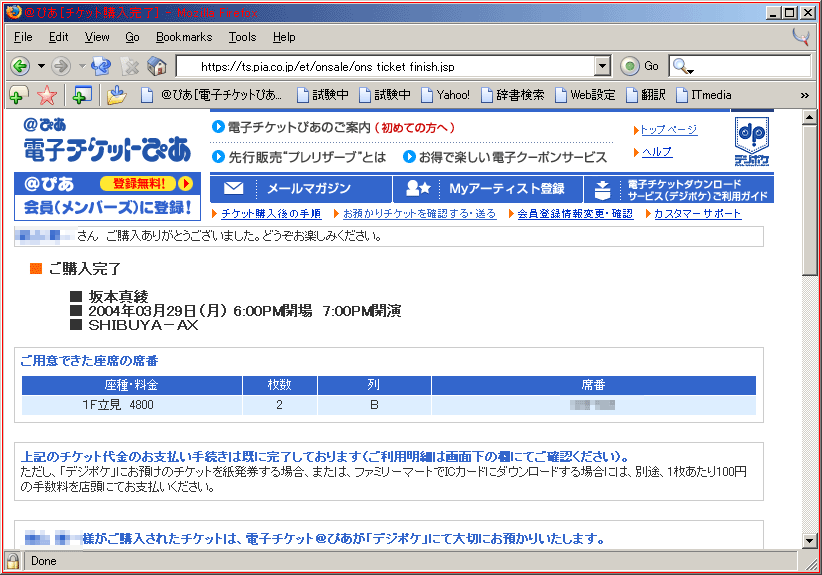Open the Help menu
Viewport: 822px width, 575px height.
[284, 37]
